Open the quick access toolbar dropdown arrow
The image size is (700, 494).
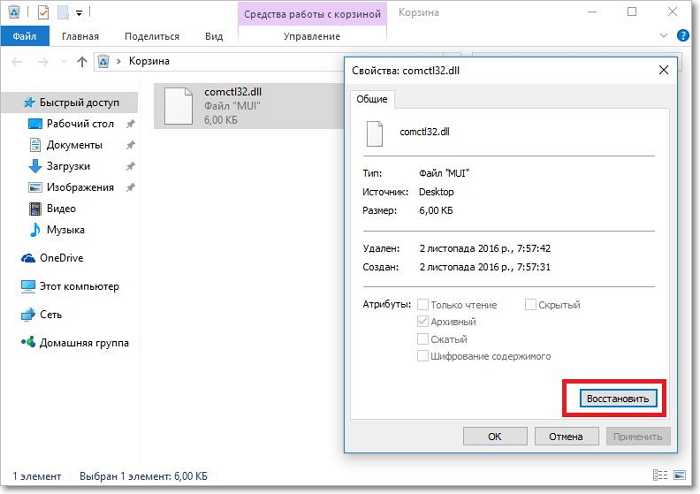pos(79,13)
